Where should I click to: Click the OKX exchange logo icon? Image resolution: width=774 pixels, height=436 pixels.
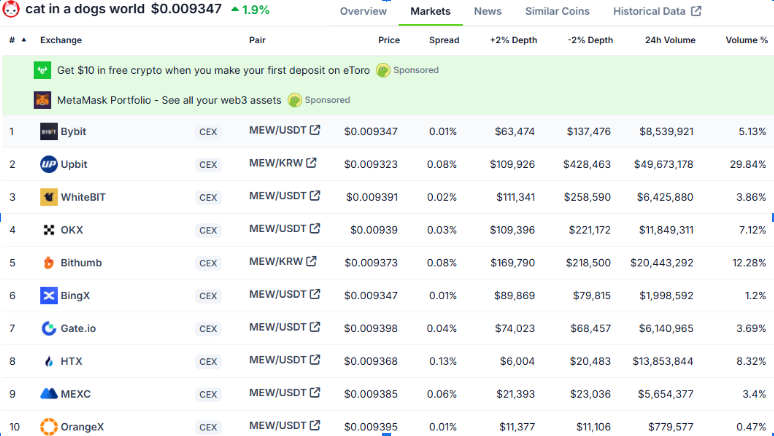[x=49, y=230]
